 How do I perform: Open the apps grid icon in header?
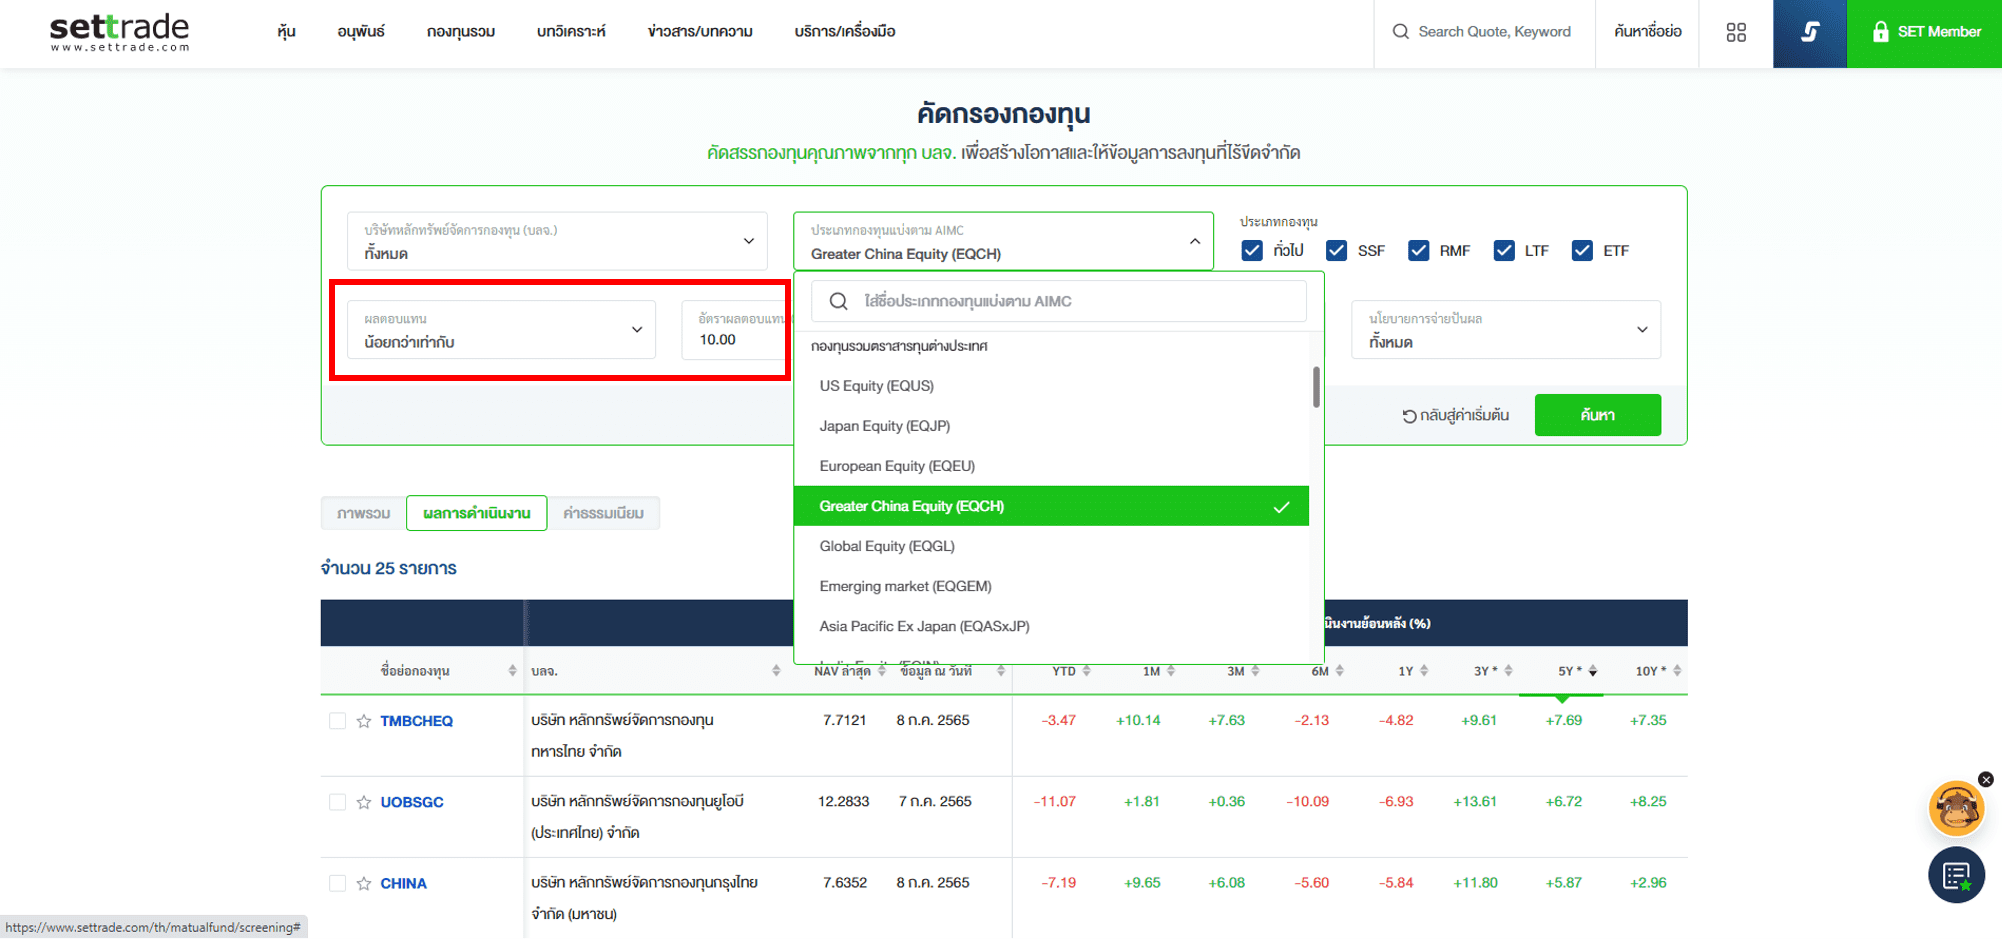(1736, 33)
